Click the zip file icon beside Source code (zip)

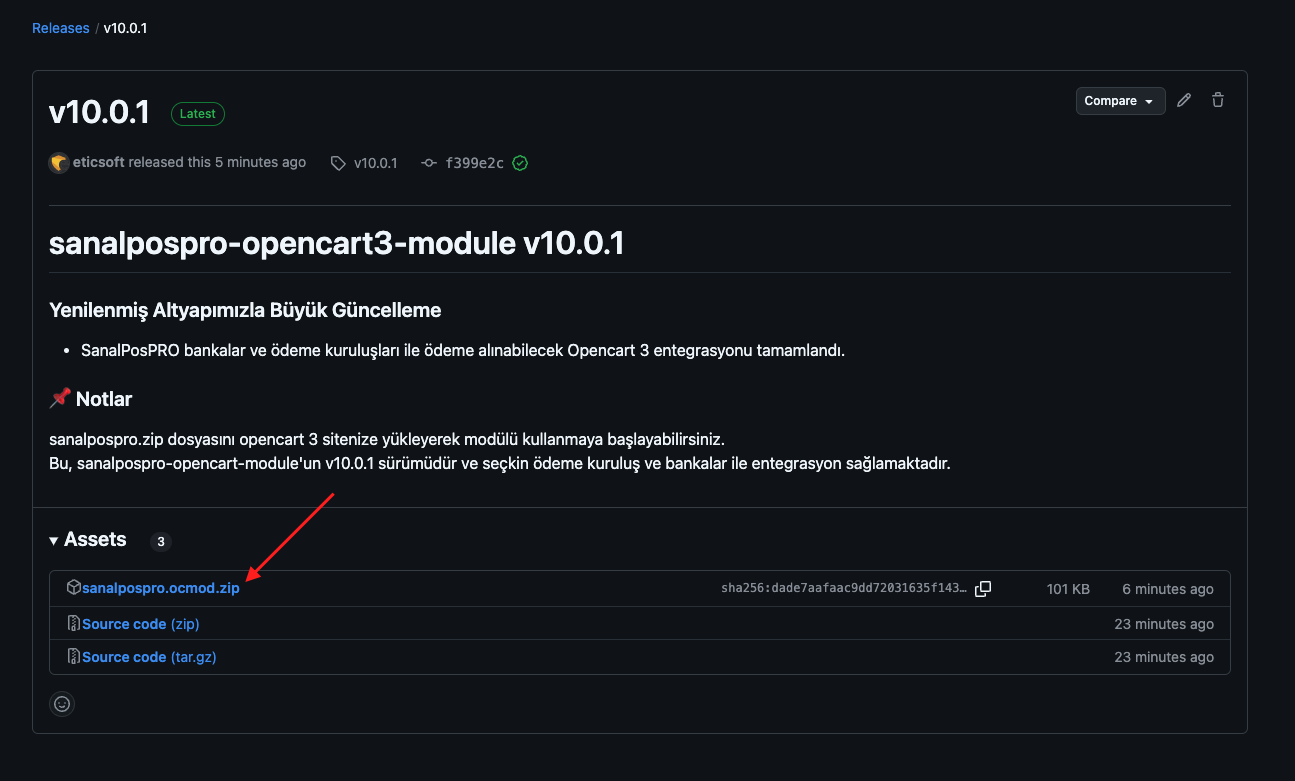click(73, 624)
